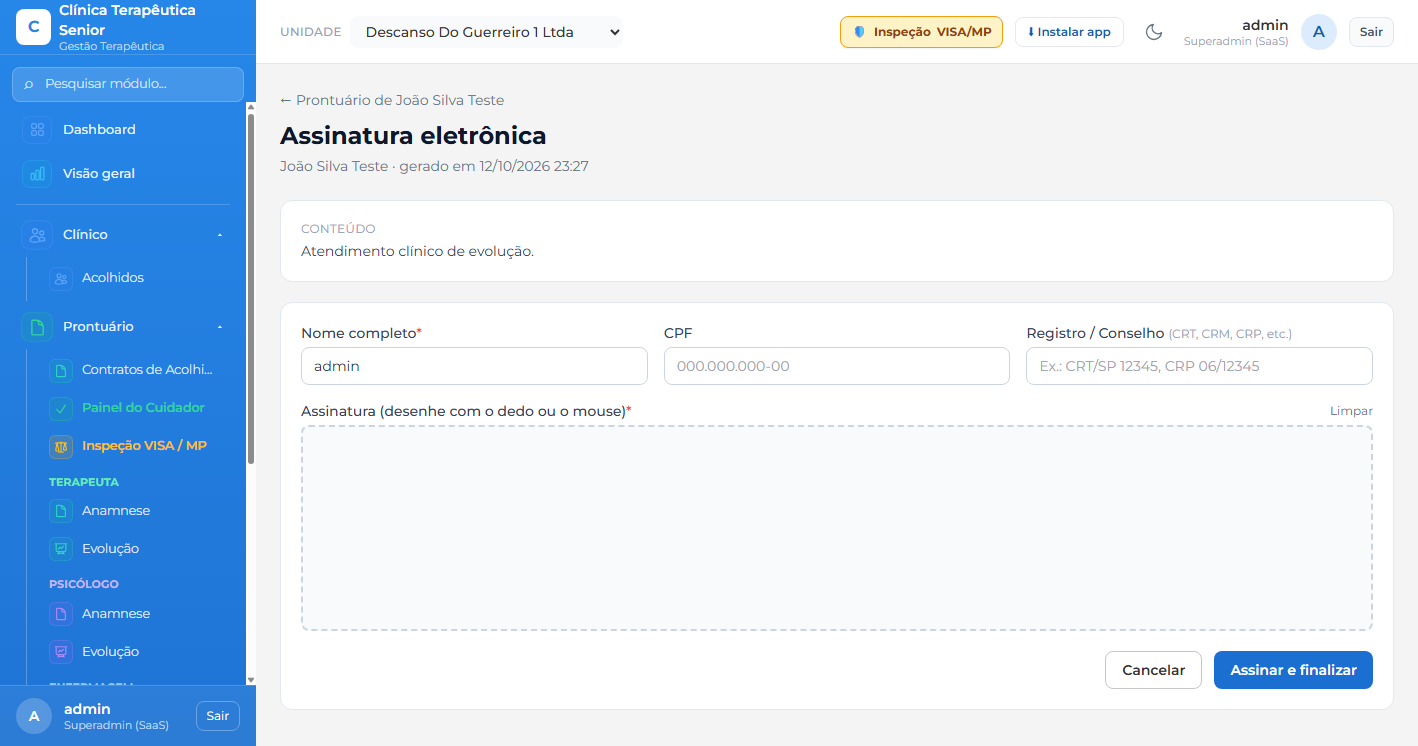Click the Visão geral bar chart icon
The height and width of the screenshot is (746, 1418).
pos(37,174)
